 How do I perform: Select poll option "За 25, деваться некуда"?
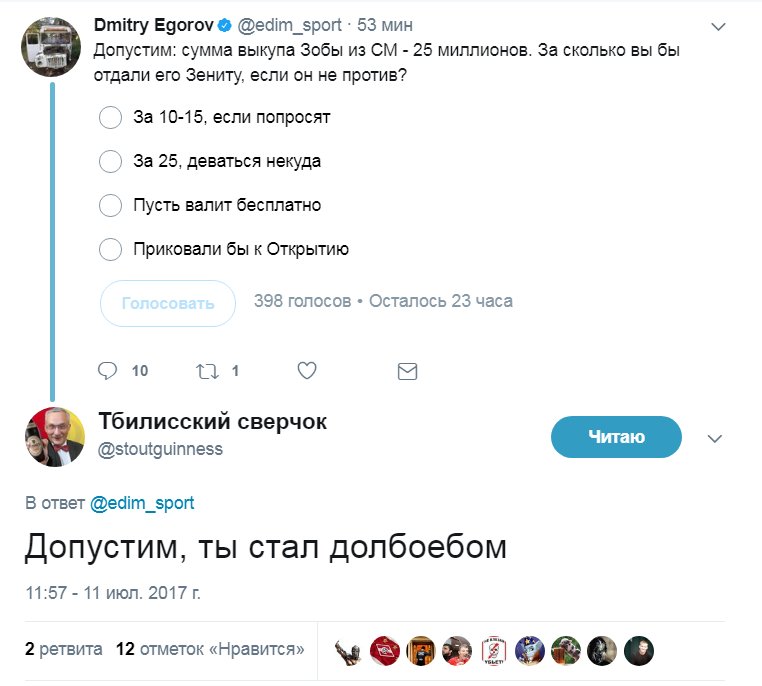(x=110, y=161)
